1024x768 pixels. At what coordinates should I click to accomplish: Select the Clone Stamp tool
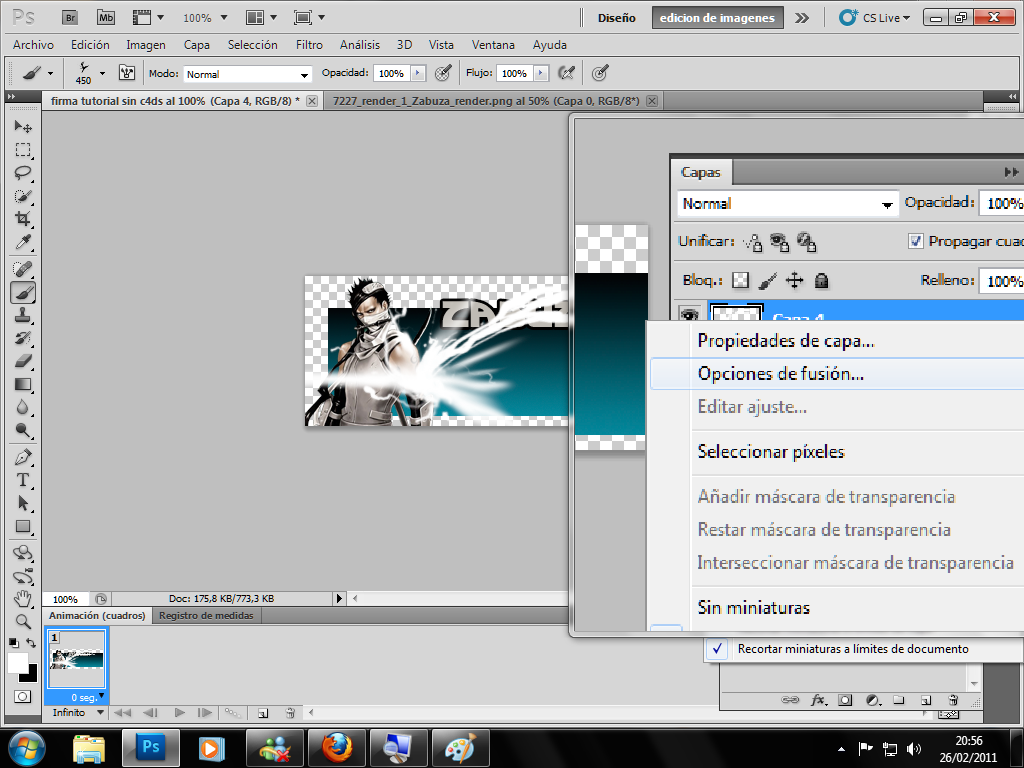point(23,315)
